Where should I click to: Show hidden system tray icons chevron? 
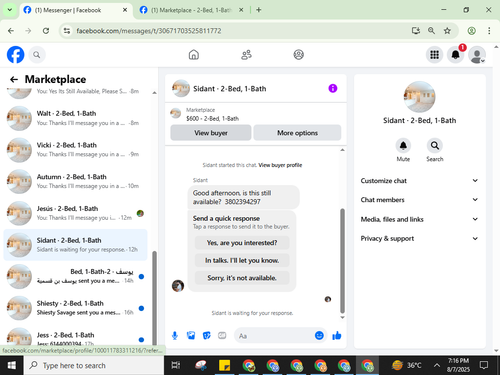pos(437,365)
